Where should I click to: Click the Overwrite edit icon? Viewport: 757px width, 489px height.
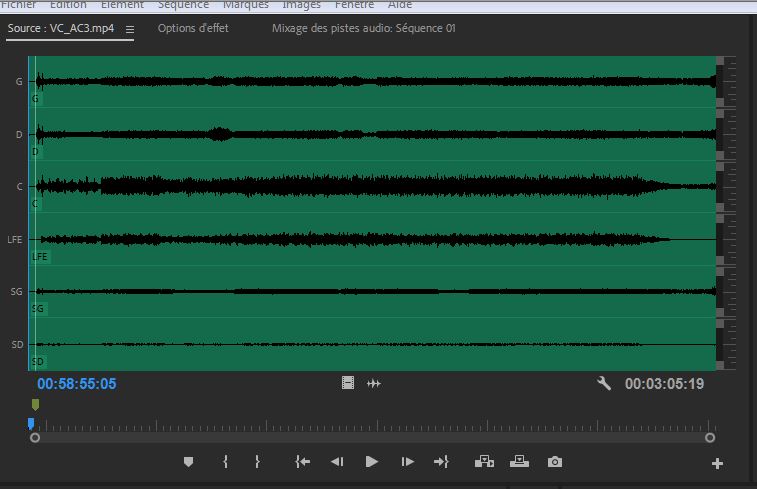click(519, 462)
